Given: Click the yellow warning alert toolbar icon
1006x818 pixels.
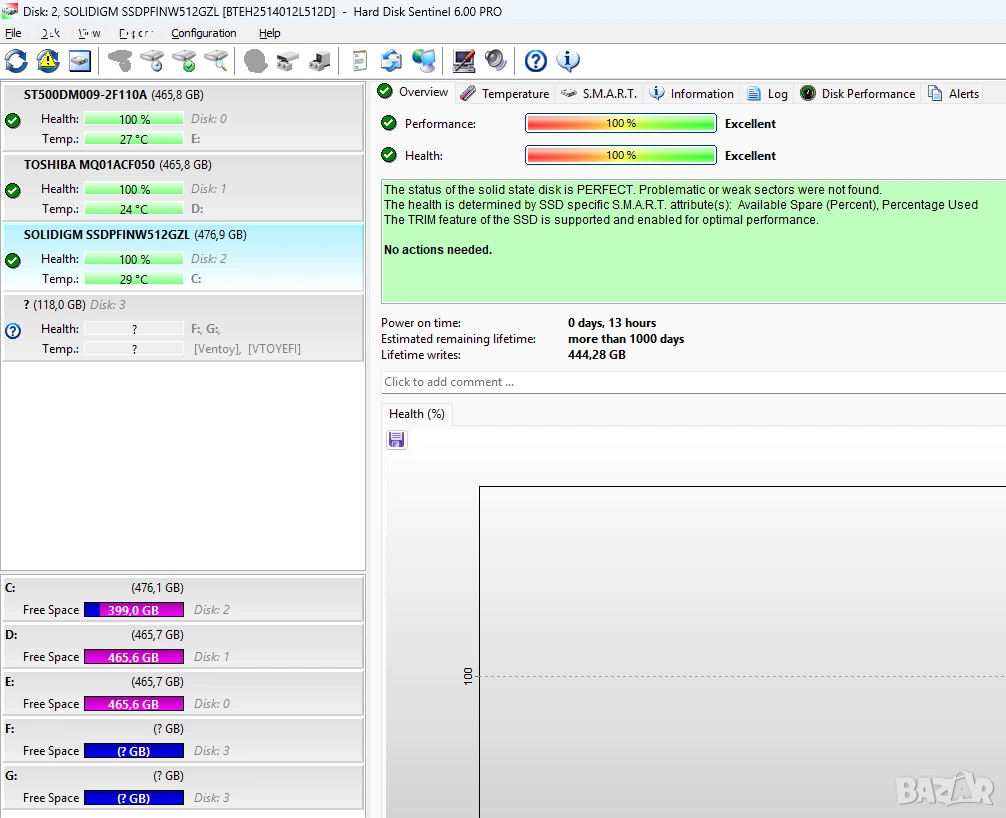Looking at the screenshot, I should click(48, 61).
